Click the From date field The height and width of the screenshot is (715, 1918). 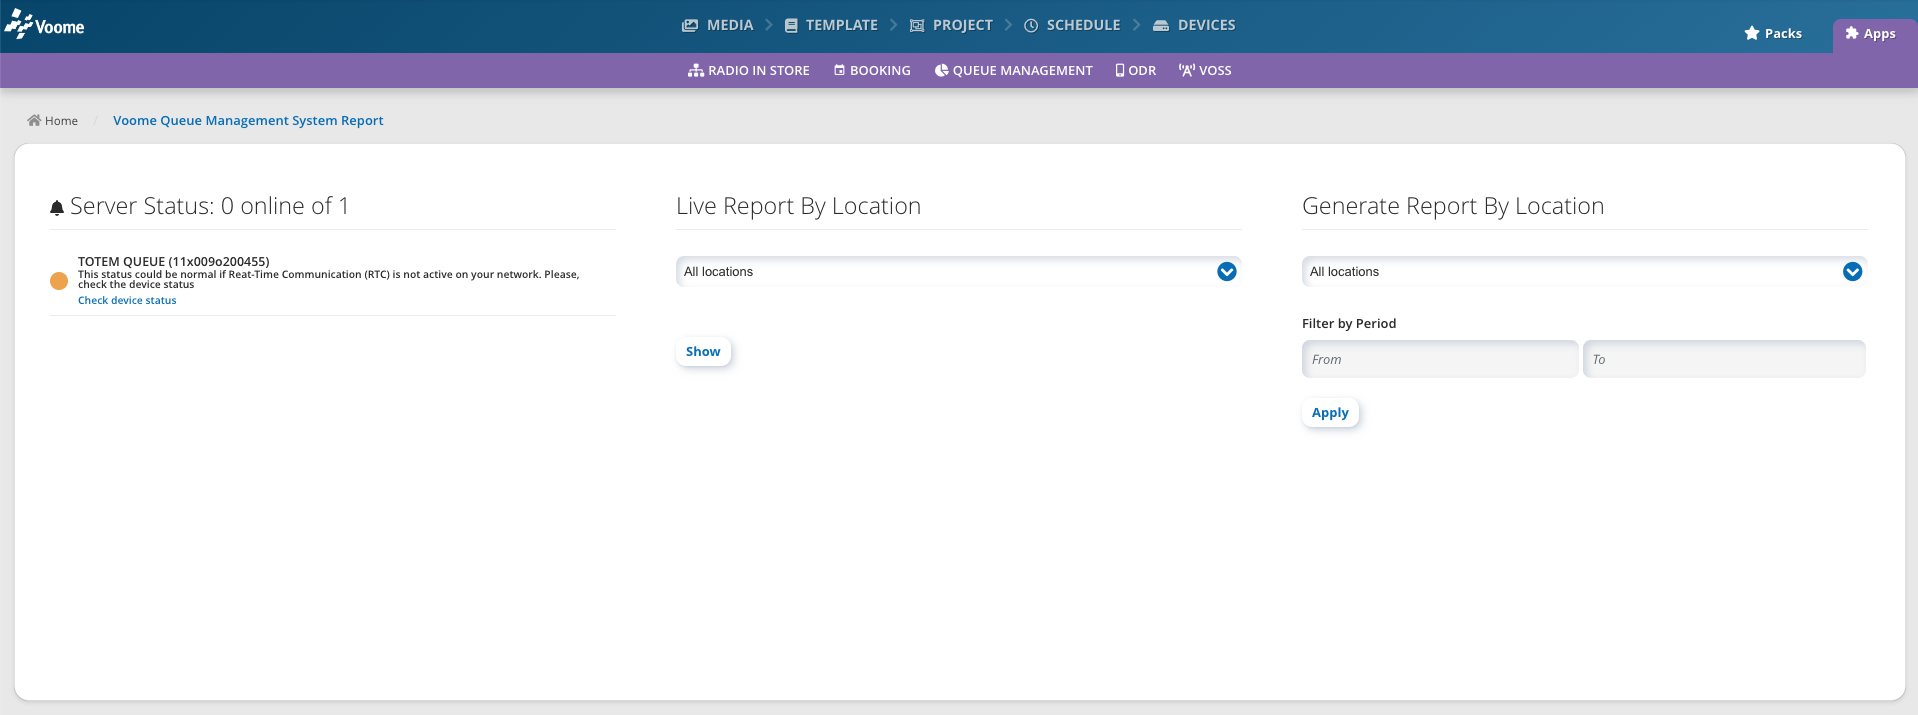[x=1440, y=359]
